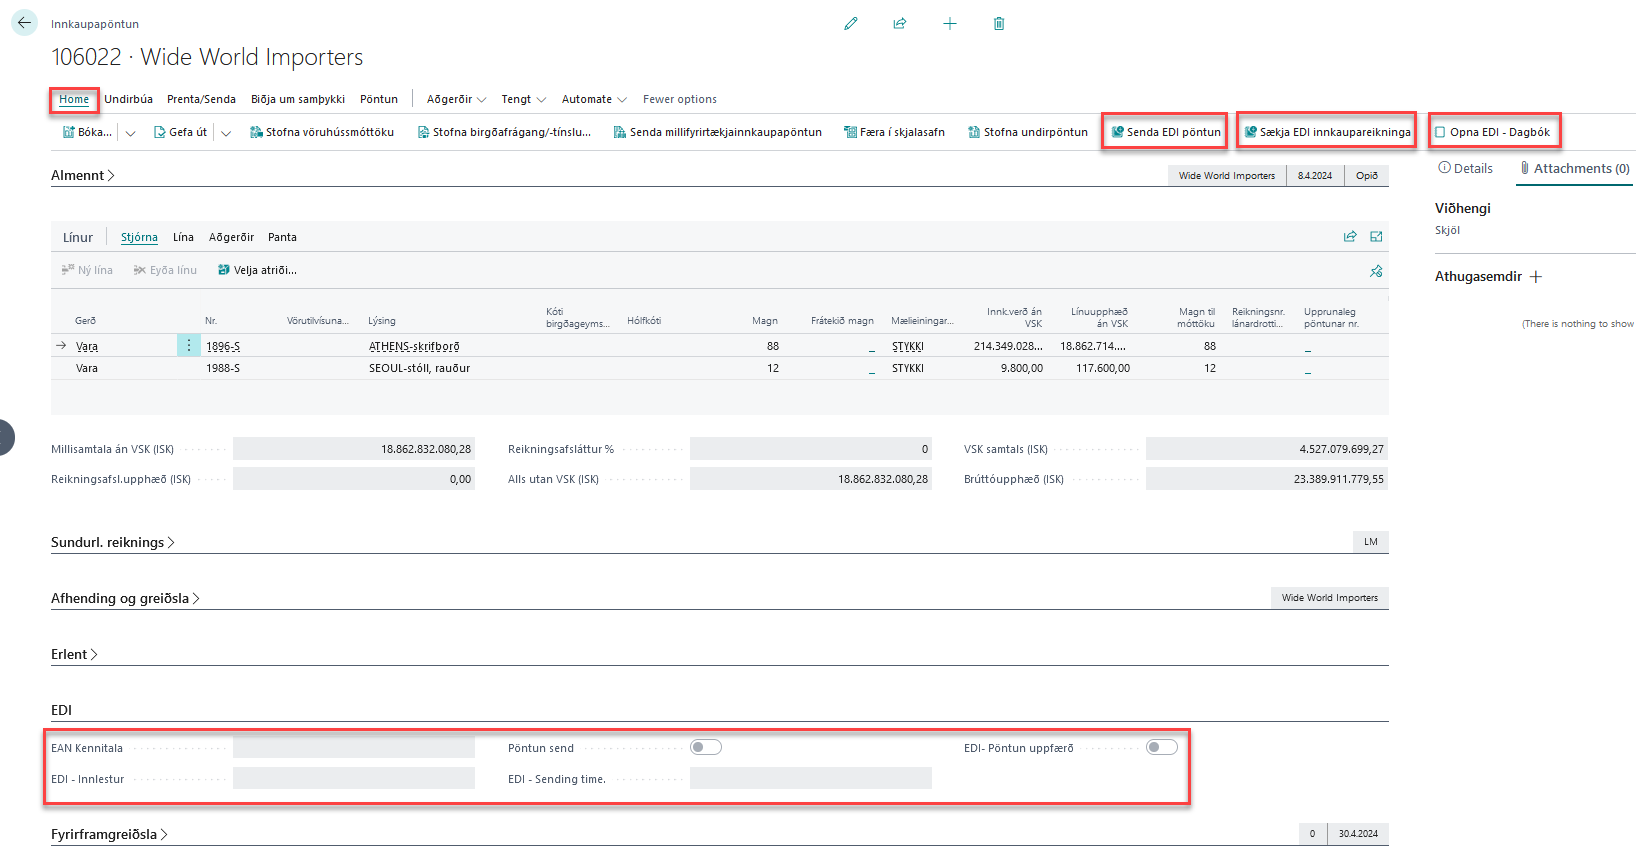The image size is (1636, 851).
Task: Click the share icon in header
Action: tap(900, 23)
